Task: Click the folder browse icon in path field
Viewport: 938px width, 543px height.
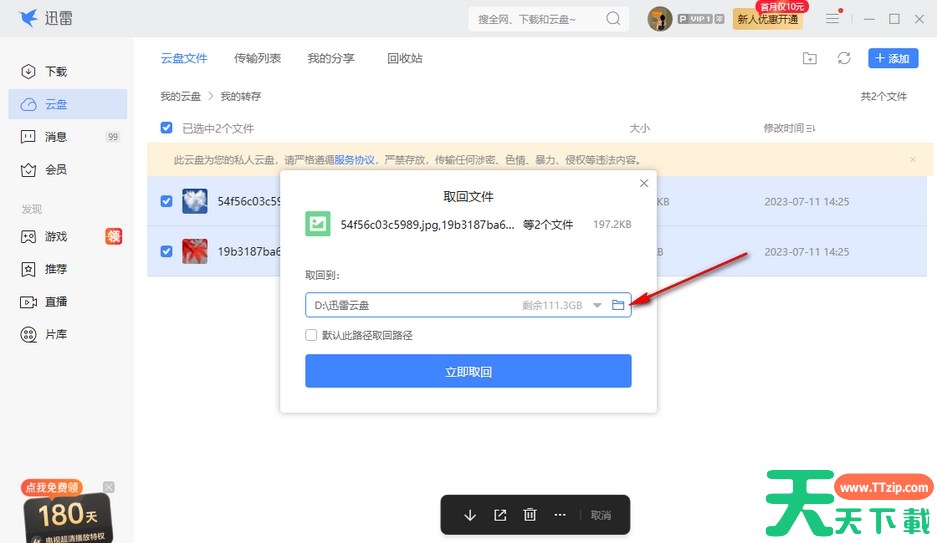Action: coord(618,305)
